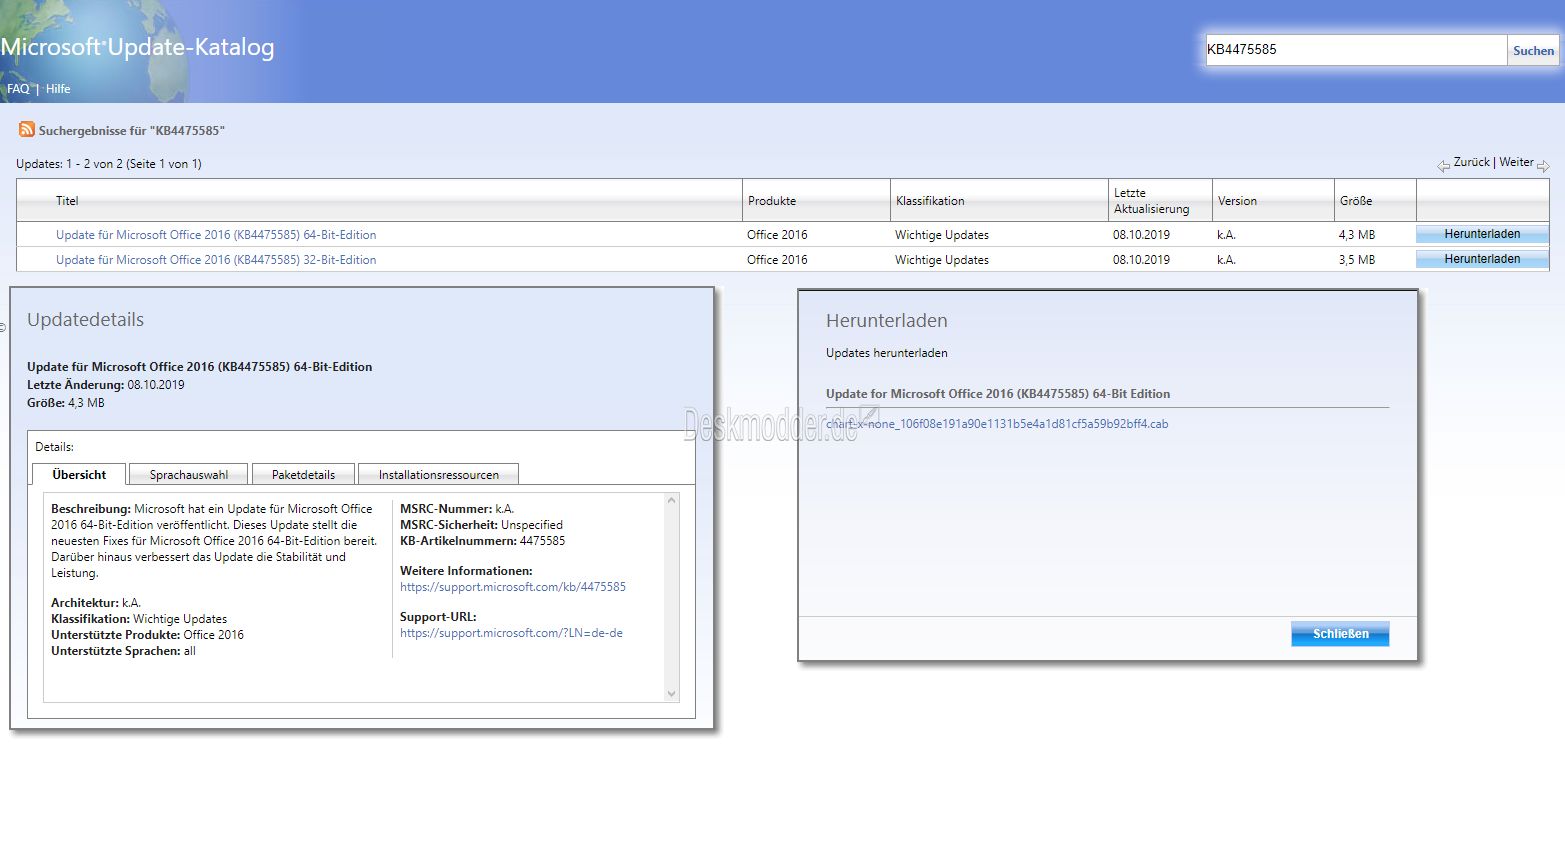Open the Hilfe link in the header
The width and height of the screenshot is (1565, 845).
[x=58, y=89]
